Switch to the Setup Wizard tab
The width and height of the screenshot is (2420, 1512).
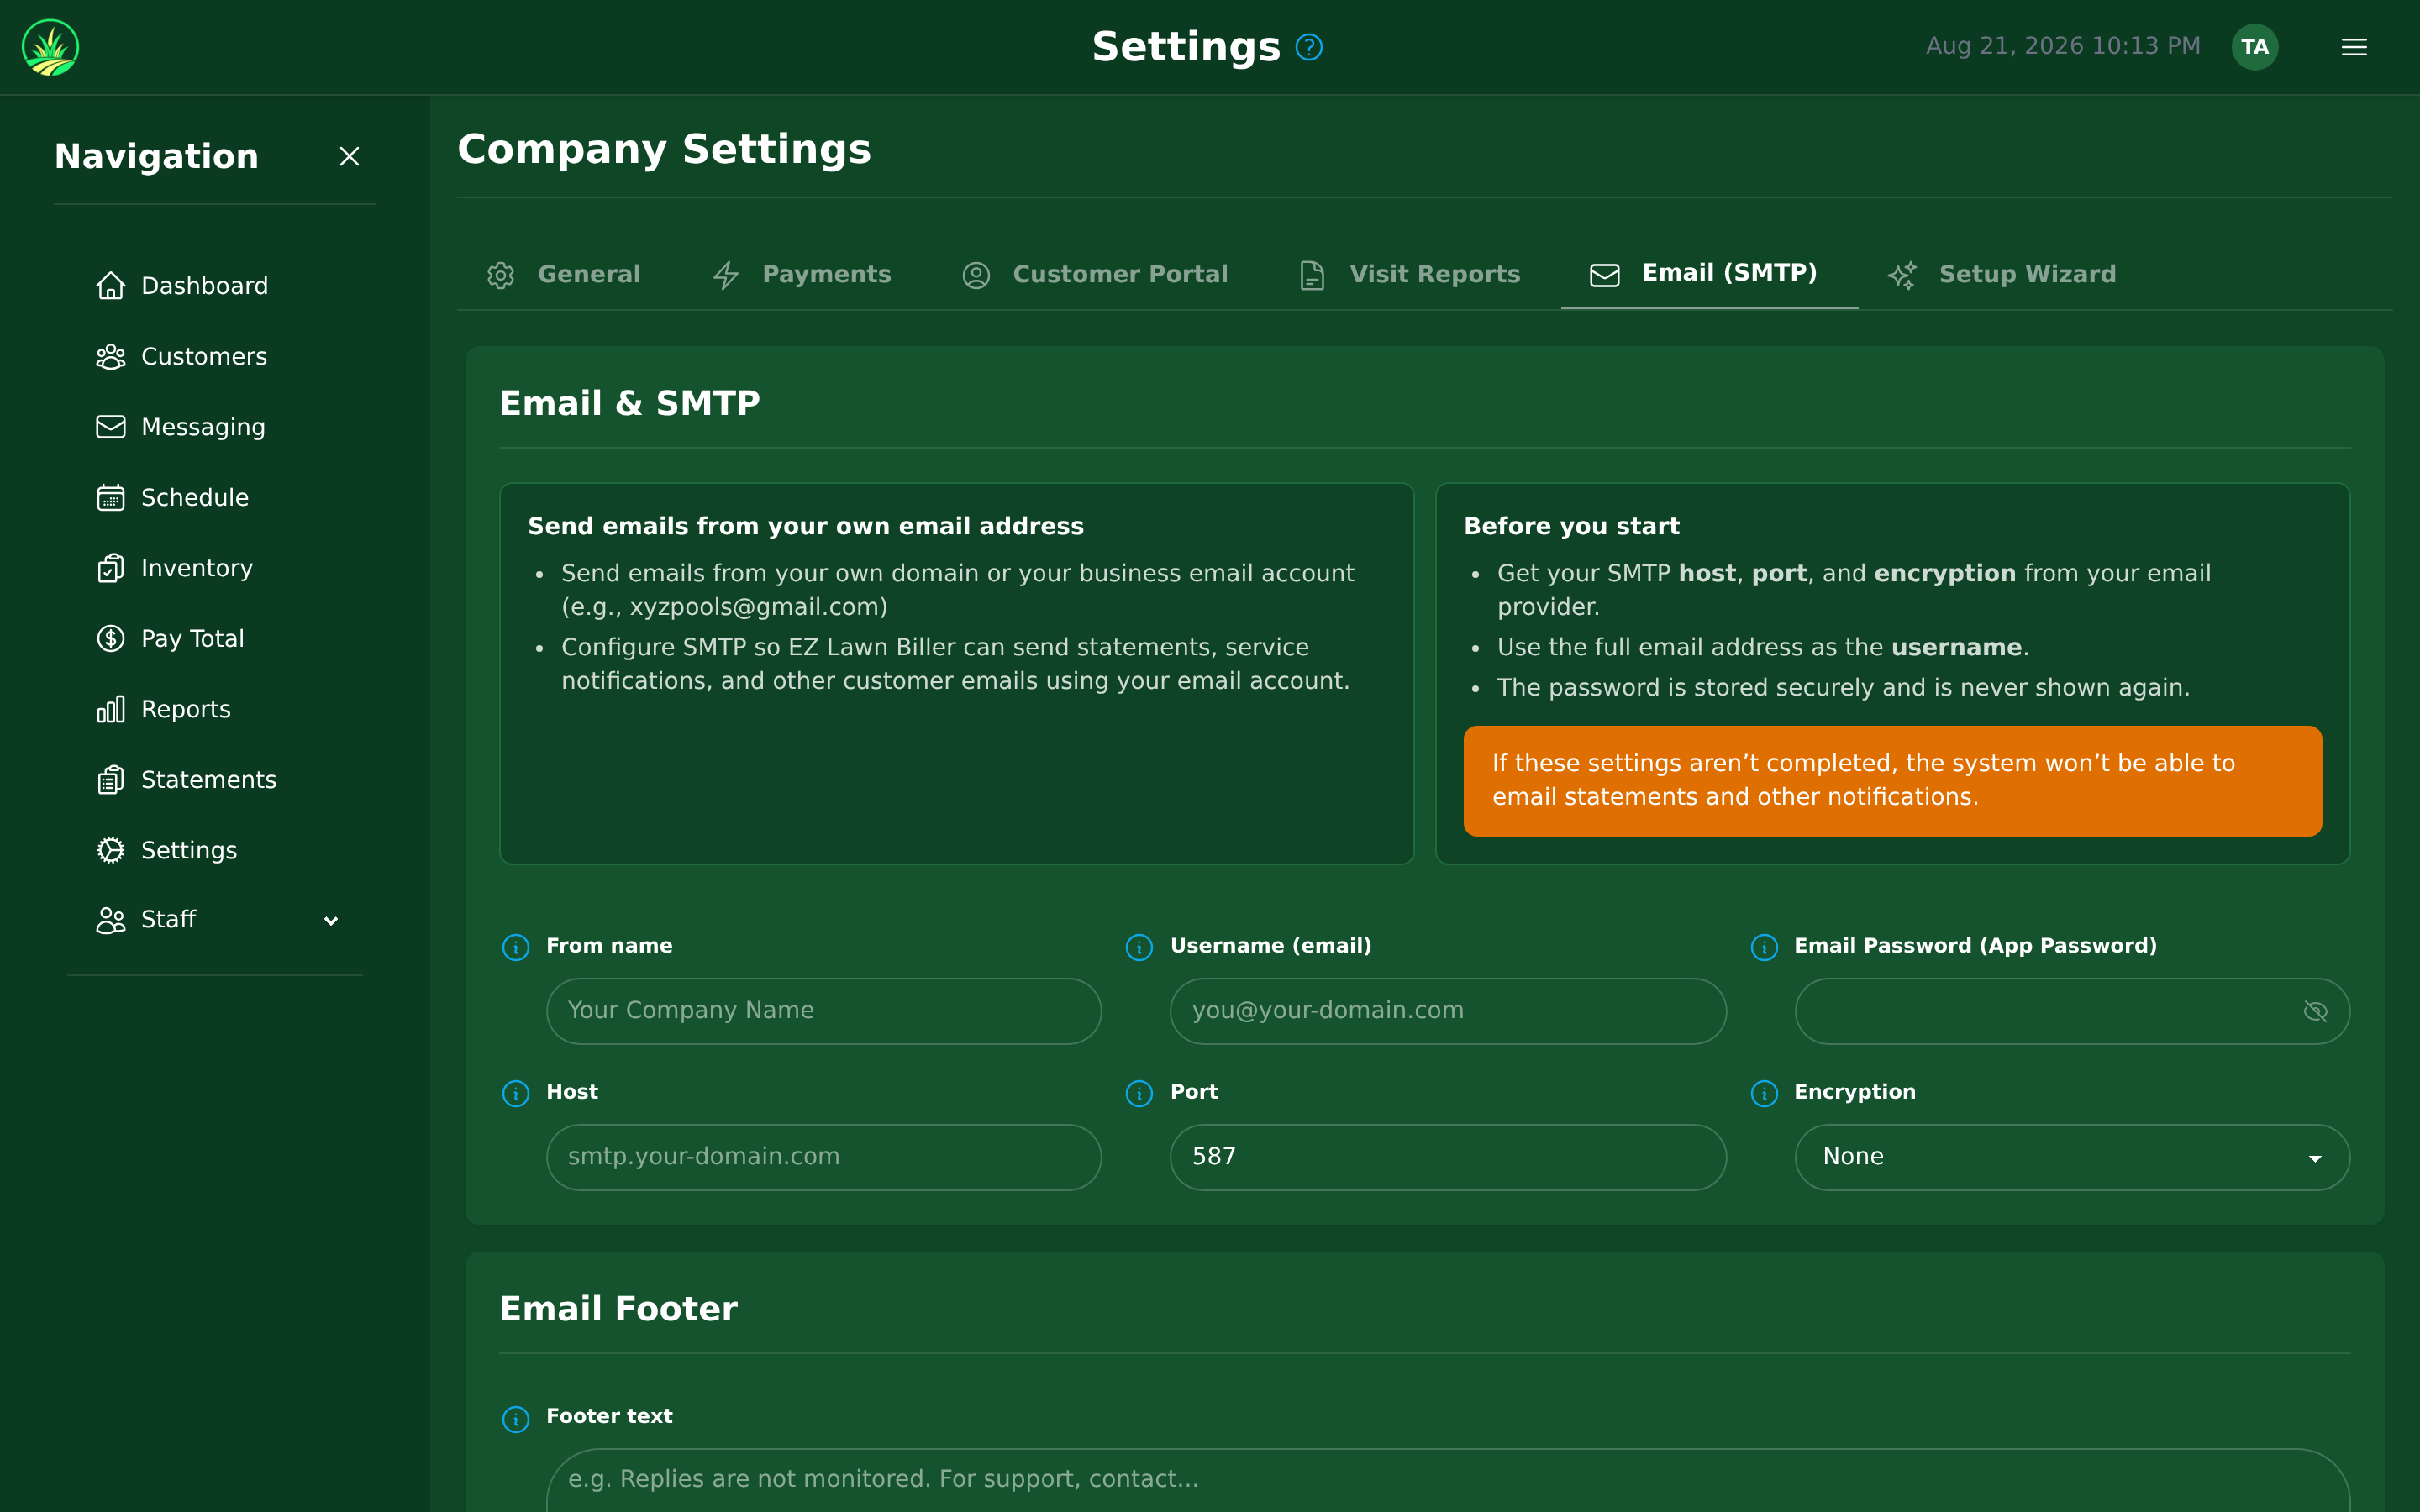pos(2002,274)
